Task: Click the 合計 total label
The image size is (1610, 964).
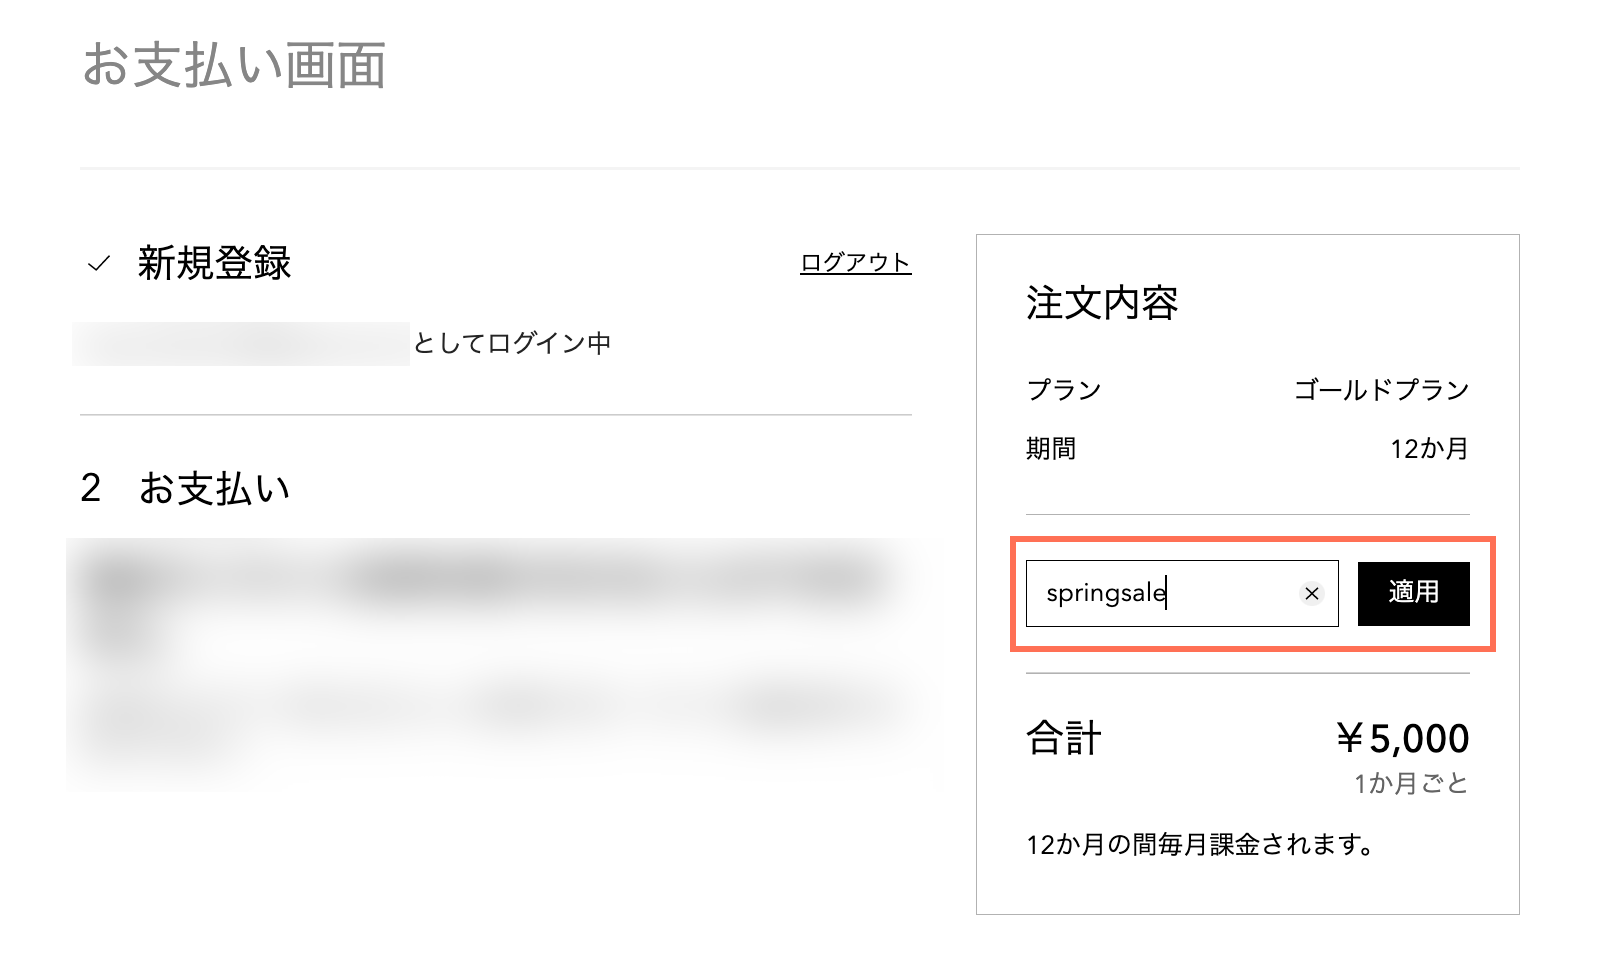Action: click(1064, 739)
